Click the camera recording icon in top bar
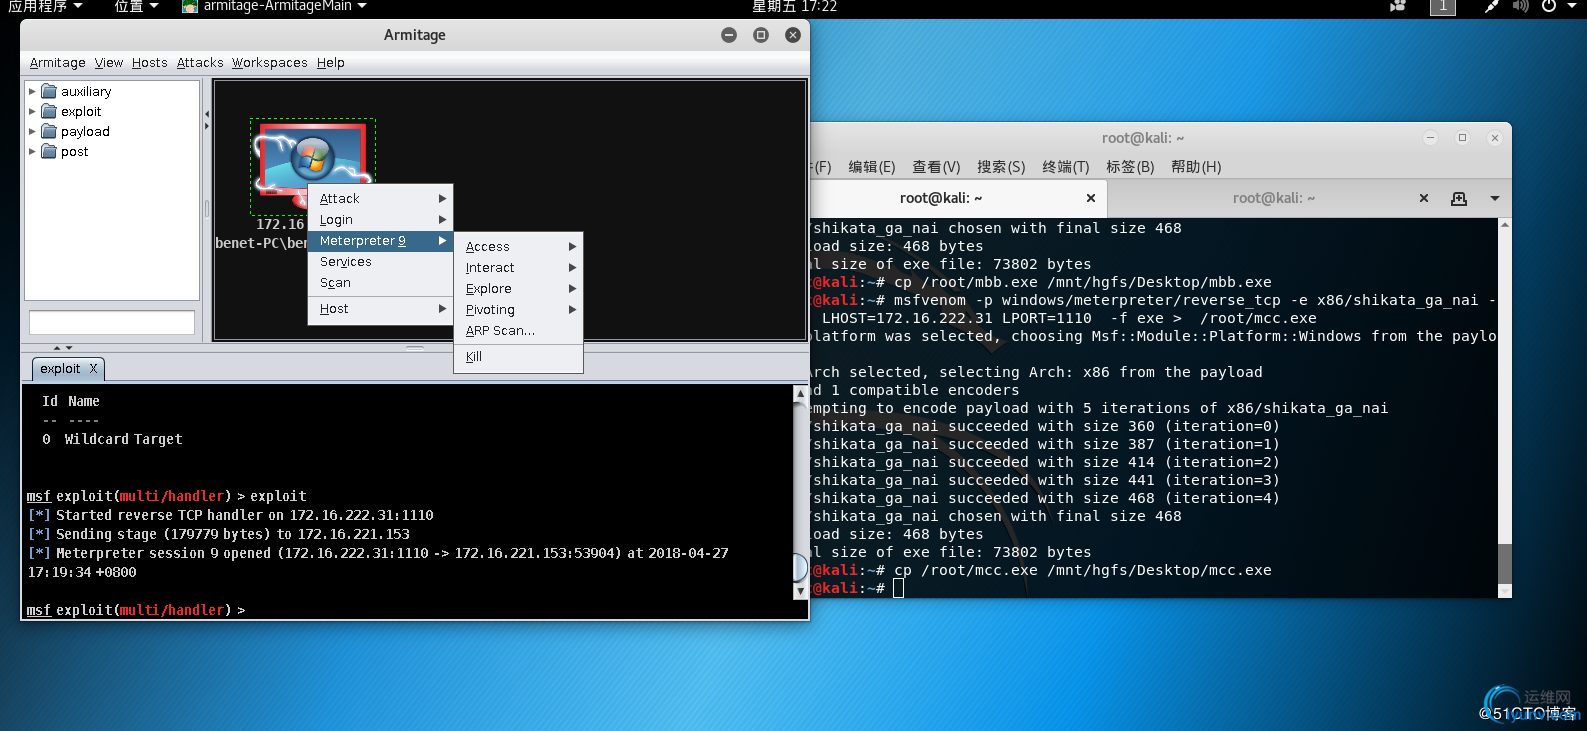 pyautogui.click(x=1398, y=6)
